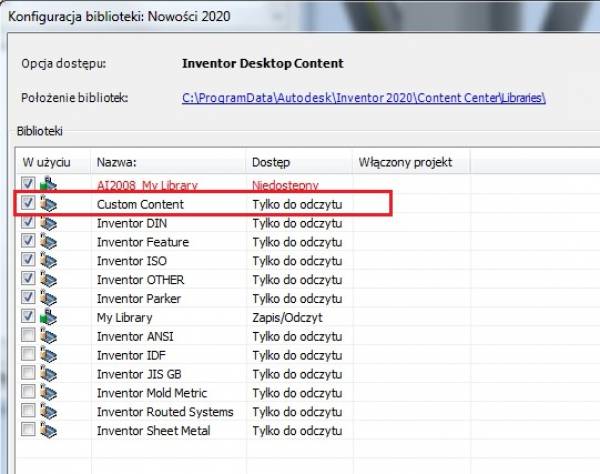The image size is (600, 474).
Task: Click the AI2008_My Library library icon
Action: click(49, 184)
